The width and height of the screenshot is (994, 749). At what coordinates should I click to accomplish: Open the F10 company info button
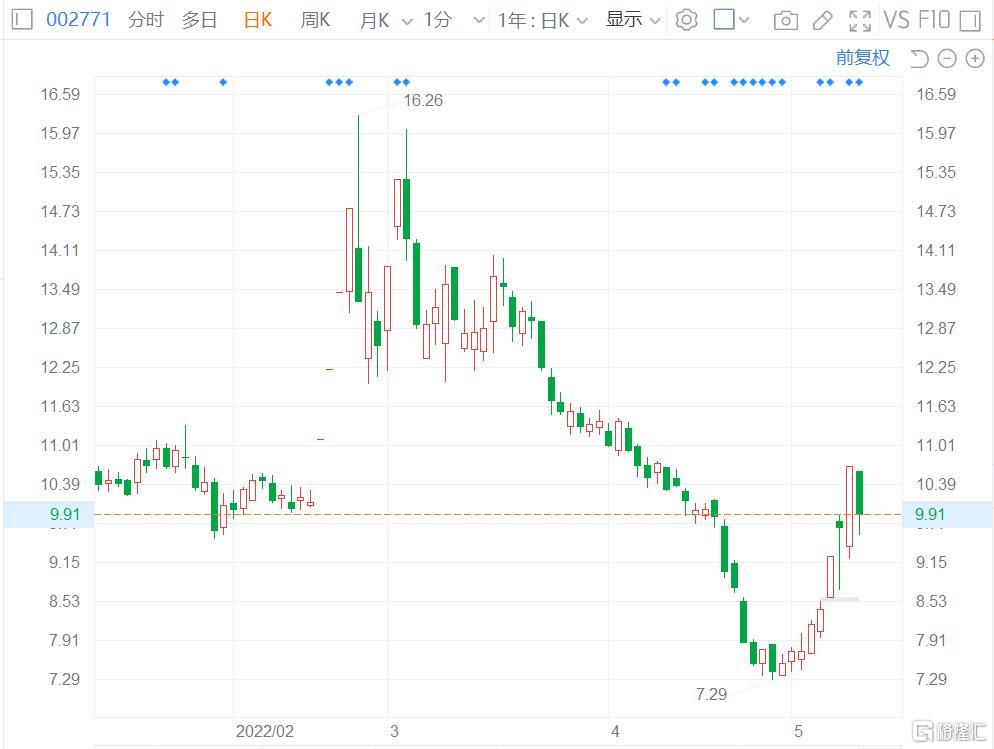tap(934, 20)
